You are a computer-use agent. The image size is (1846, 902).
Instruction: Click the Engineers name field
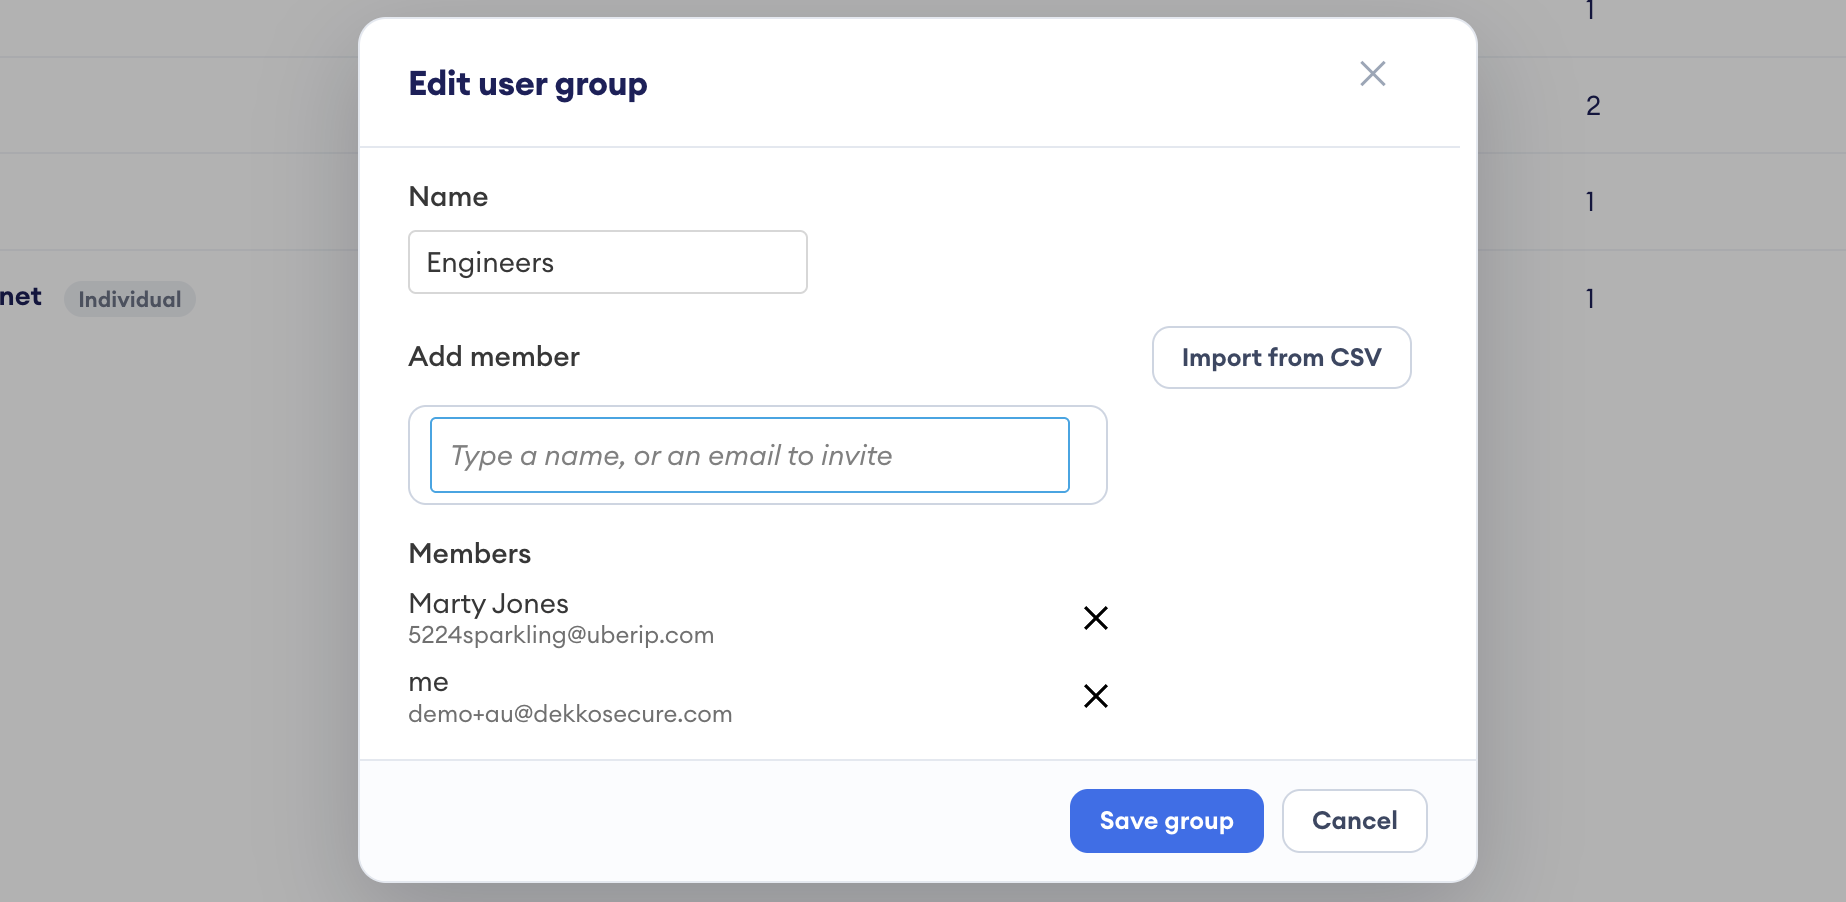(x=608, y=262)
